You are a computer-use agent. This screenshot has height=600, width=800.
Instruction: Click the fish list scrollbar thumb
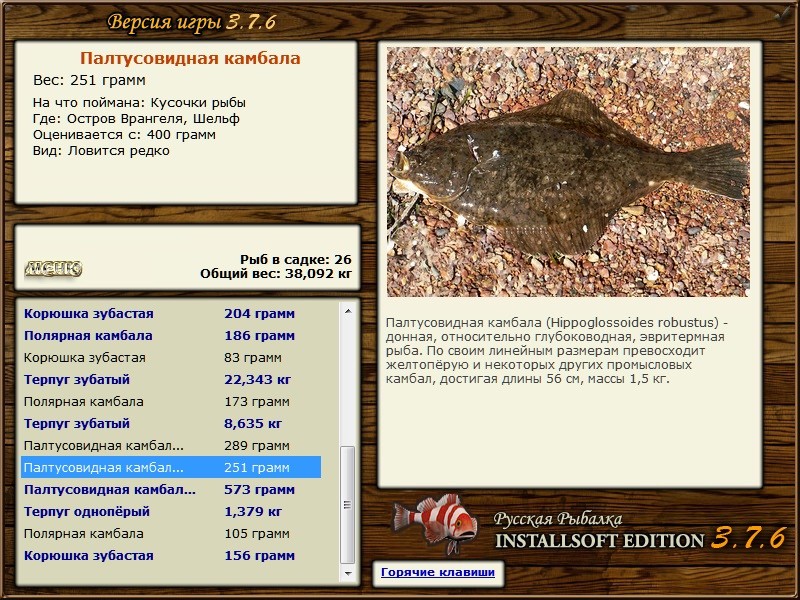click(x=347, y=505)
